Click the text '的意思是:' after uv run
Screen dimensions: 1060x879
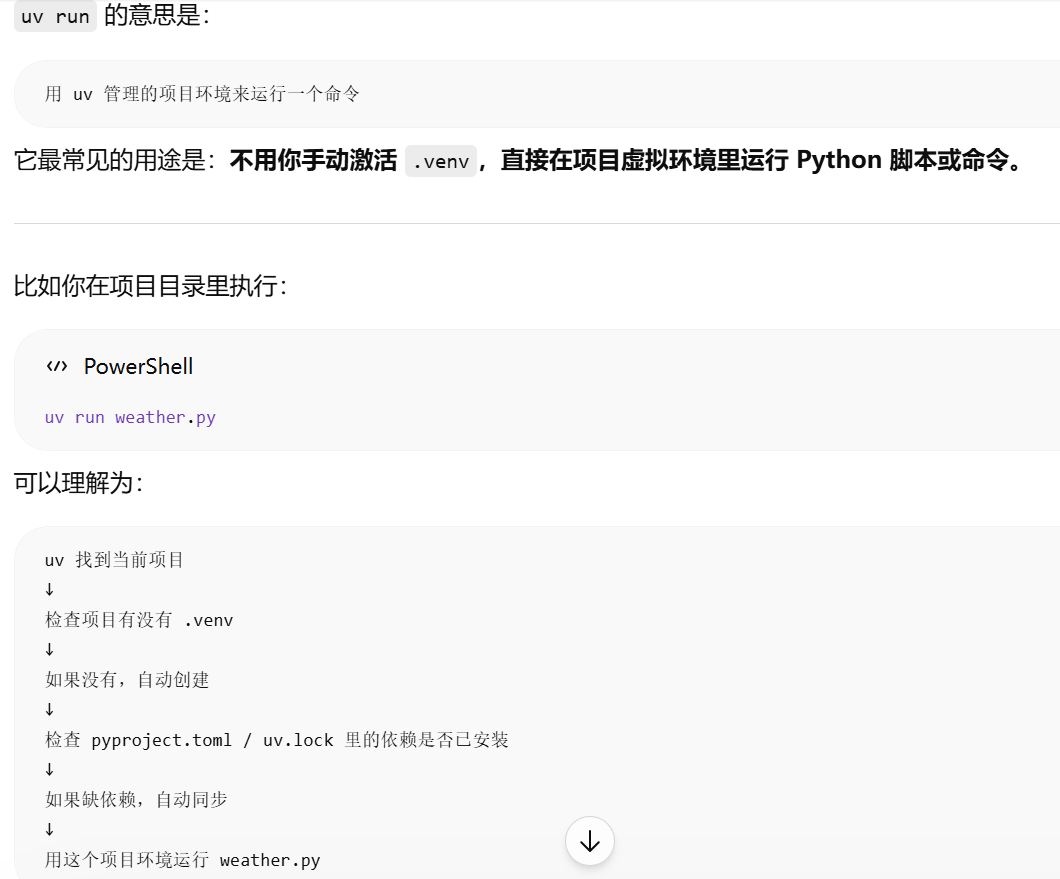click(157, 16)
